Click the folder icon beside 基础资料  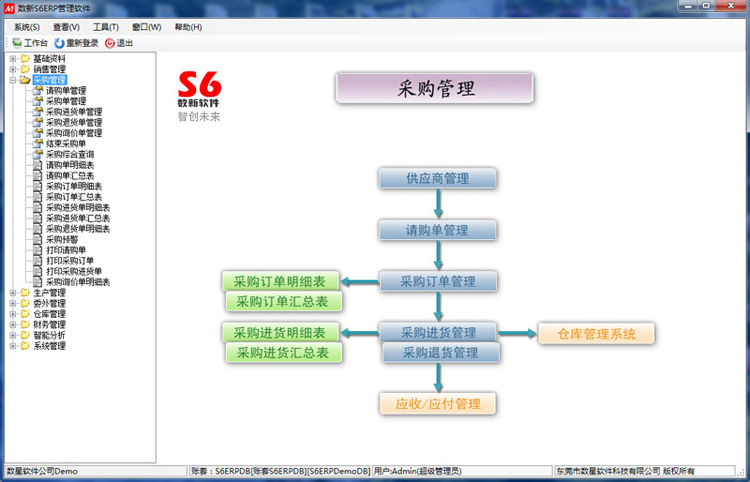[25, 58]
